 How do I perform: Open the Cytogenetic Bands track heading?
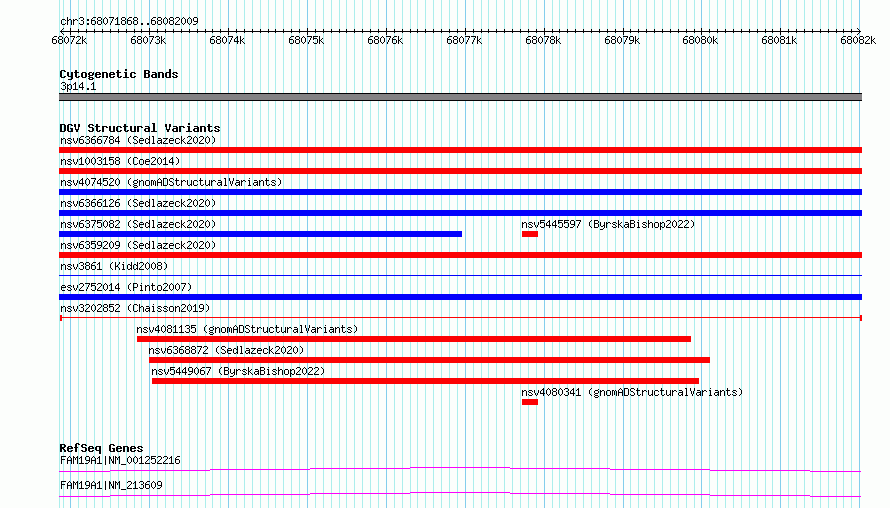(x=119, y=74)
